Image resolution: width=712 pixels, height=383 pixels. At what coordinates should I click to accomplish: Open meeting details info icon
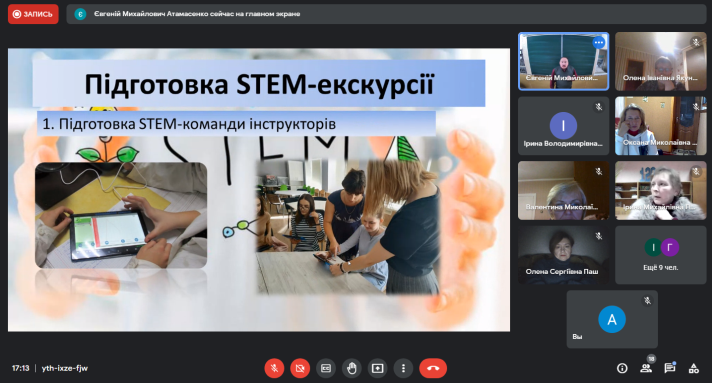[x=622, y=368]
